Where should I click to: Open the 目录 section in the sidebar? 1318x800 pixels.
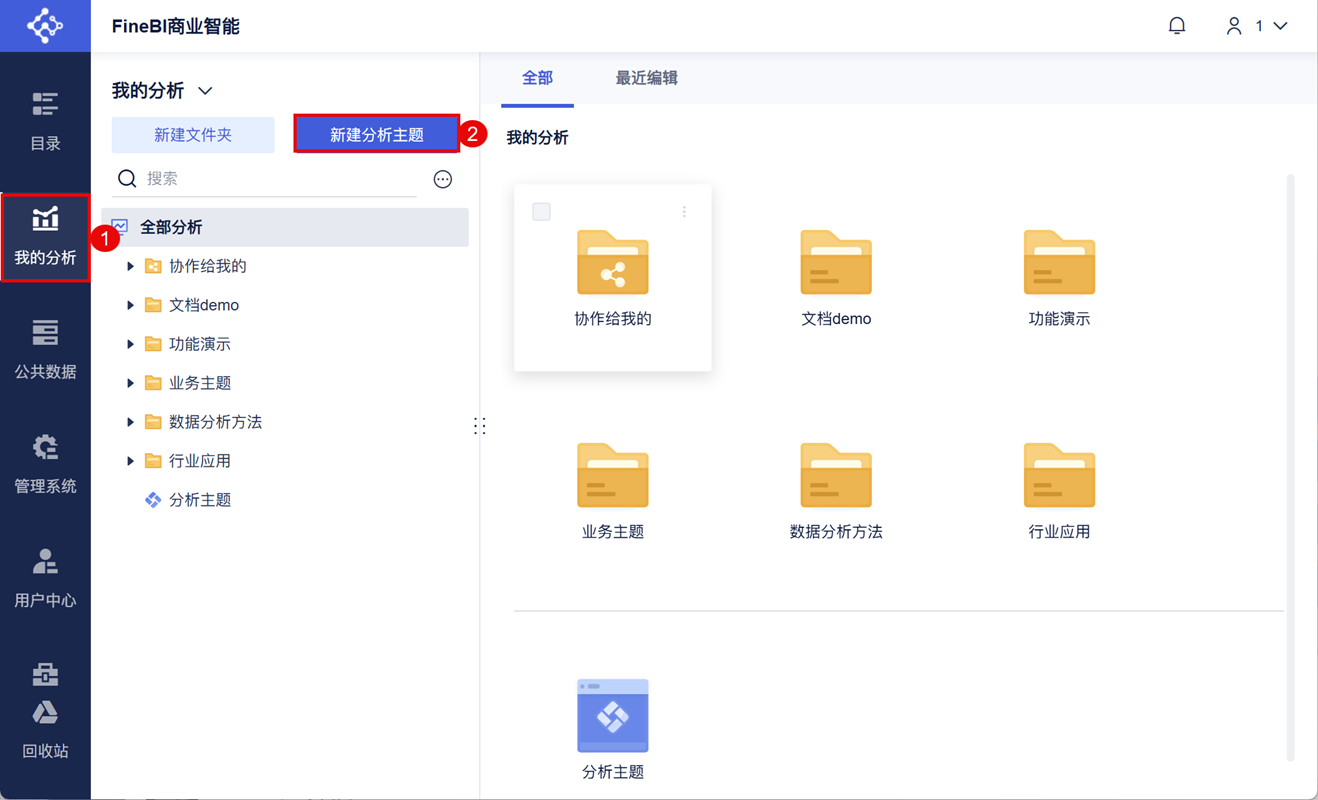tap(45, 120)
